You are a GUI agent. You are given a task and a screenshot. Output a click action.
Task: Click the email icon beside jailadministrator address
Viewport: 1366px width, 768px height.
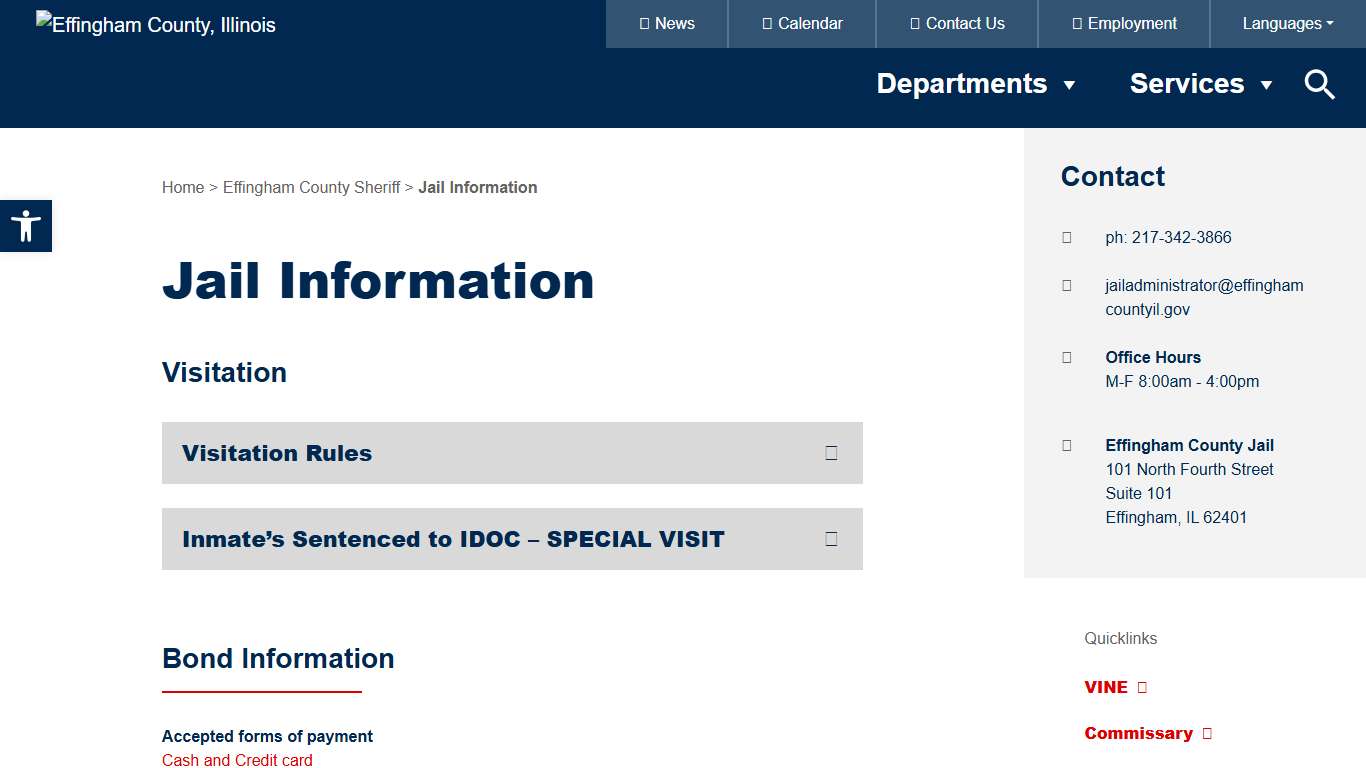tap(1066, 285)
